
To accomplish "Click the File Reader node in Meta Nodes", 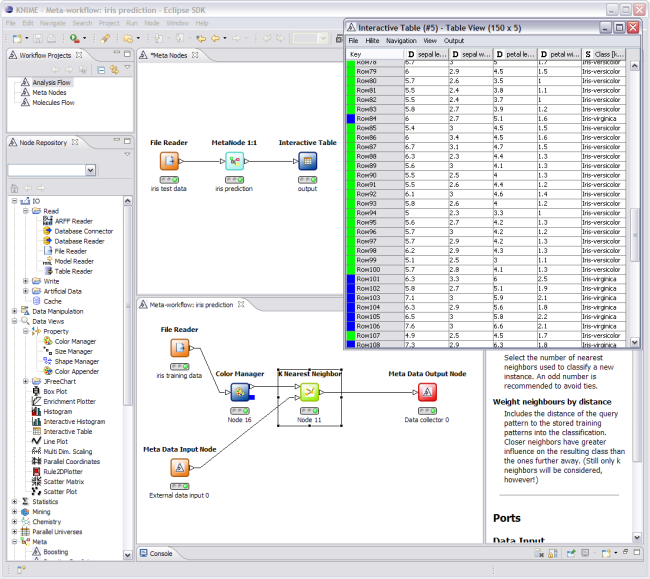I will tap(168, 163).
